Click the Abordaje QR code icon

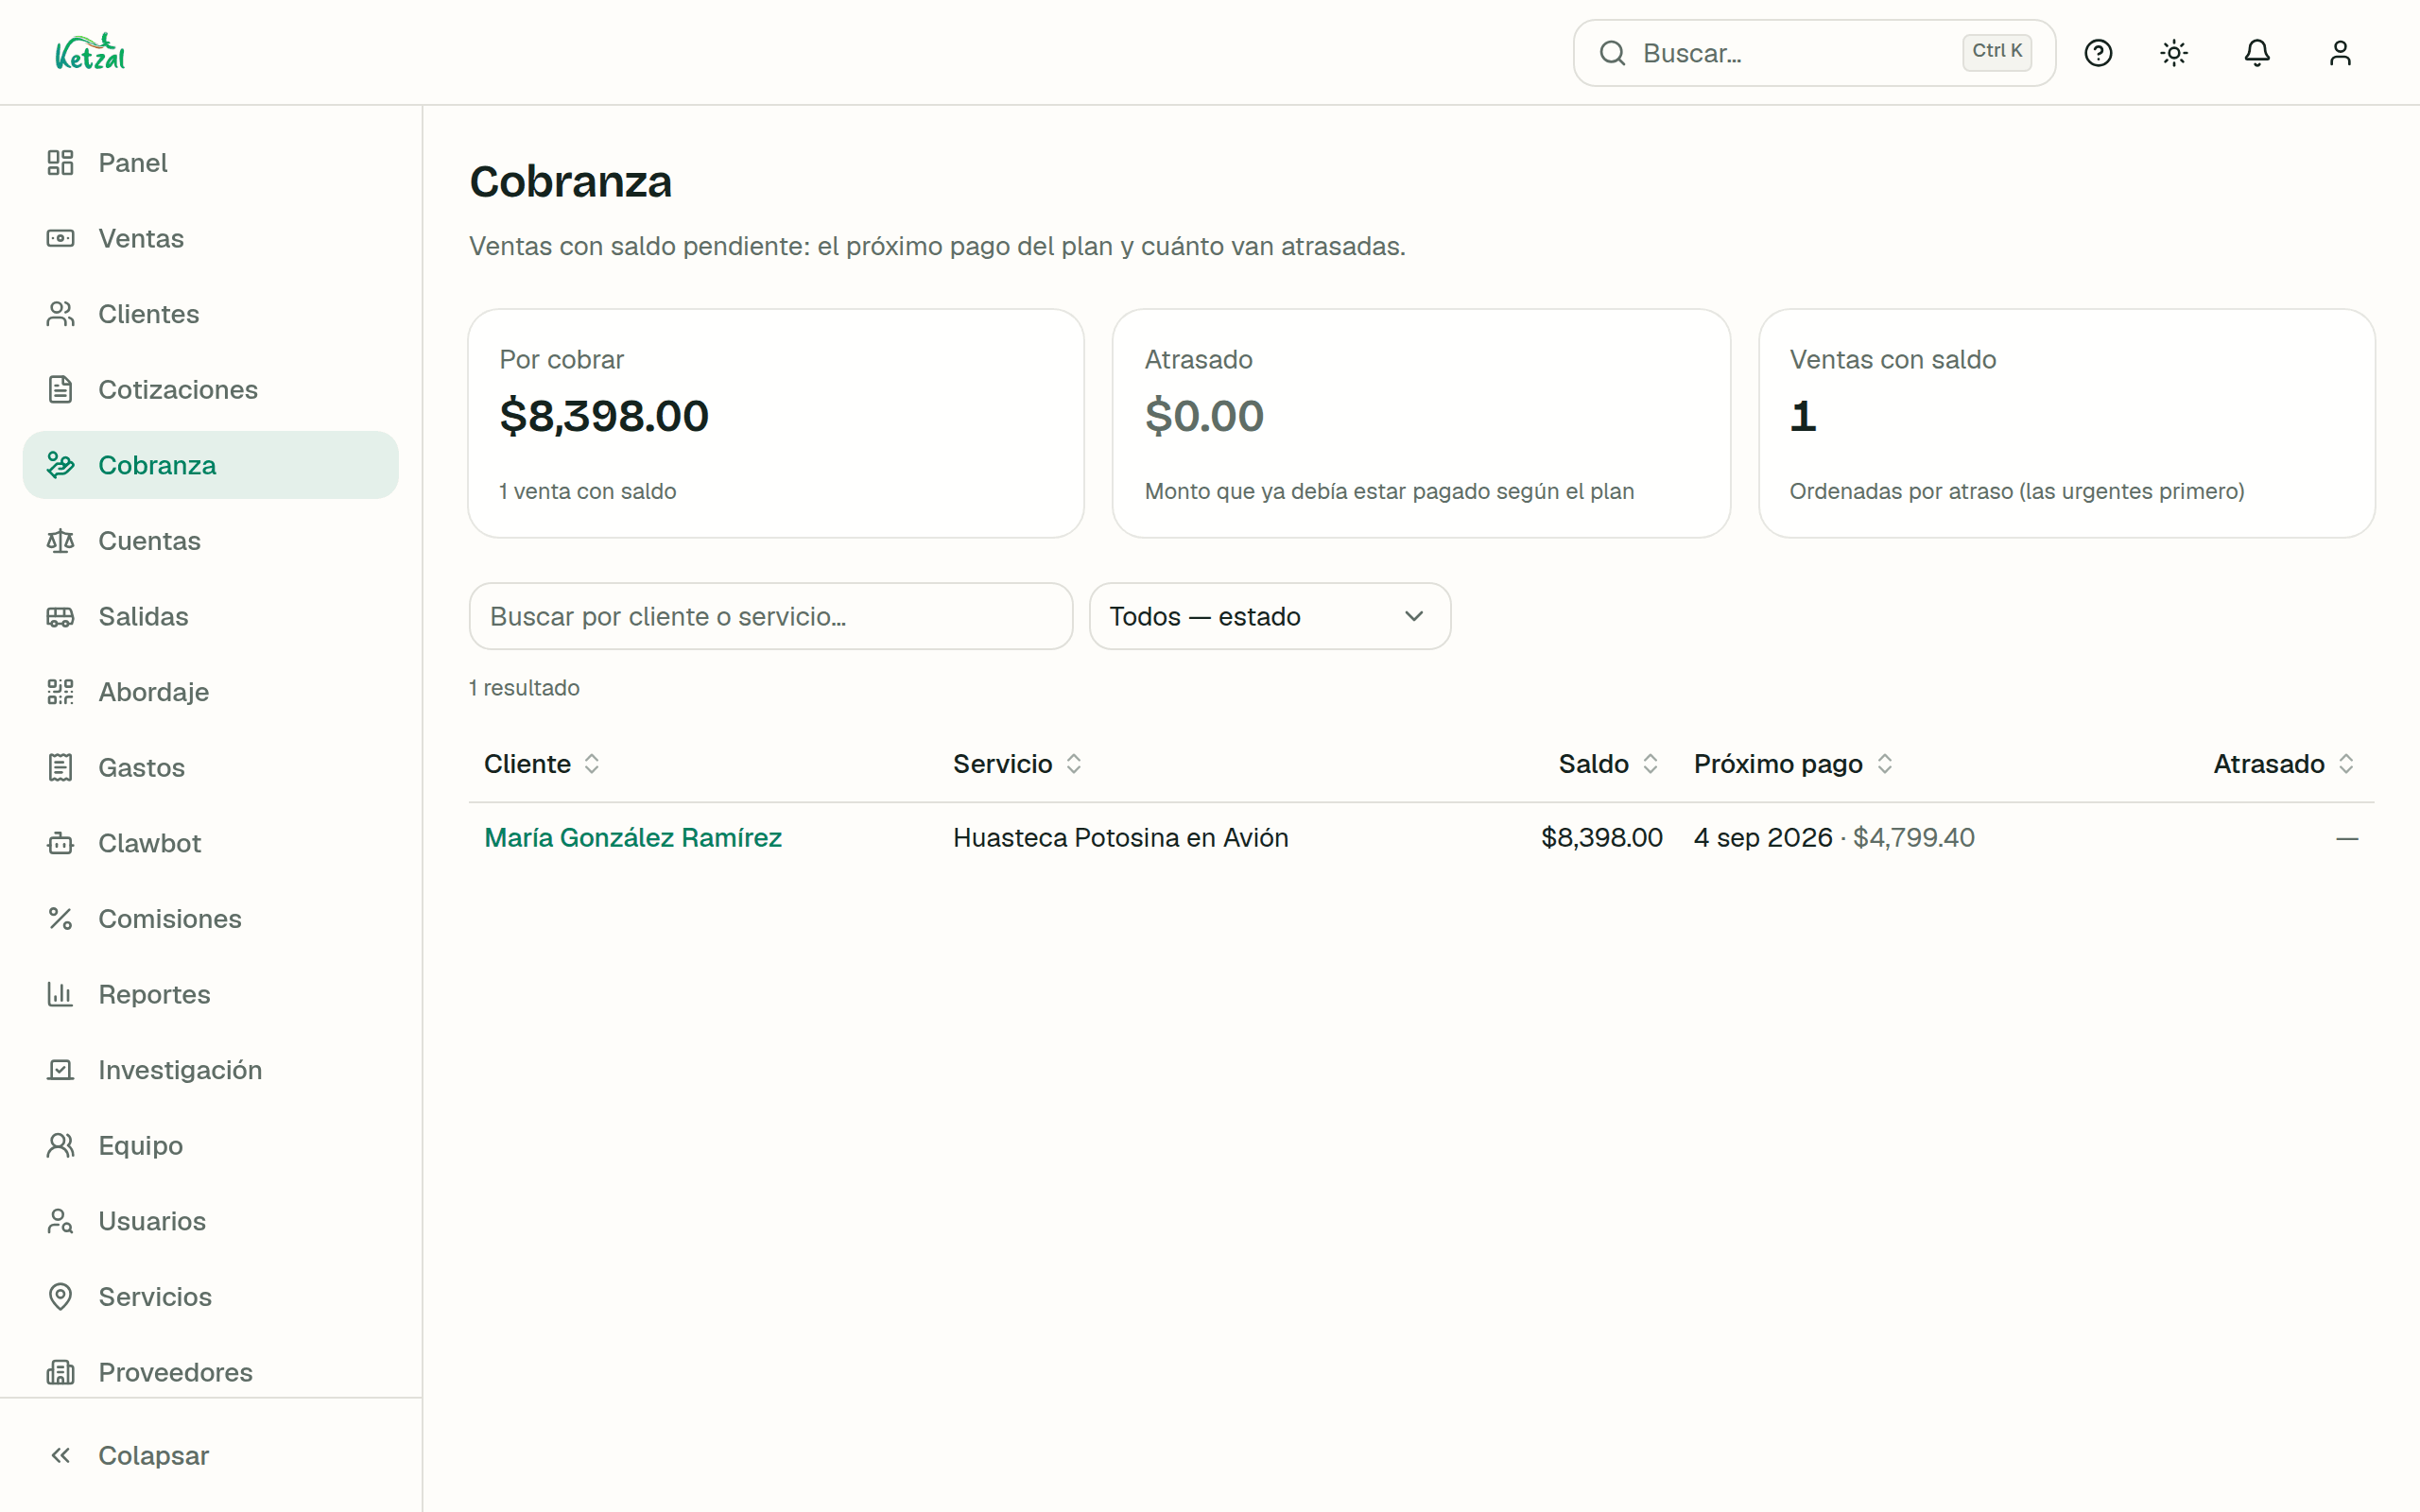(x=60, y=692)
